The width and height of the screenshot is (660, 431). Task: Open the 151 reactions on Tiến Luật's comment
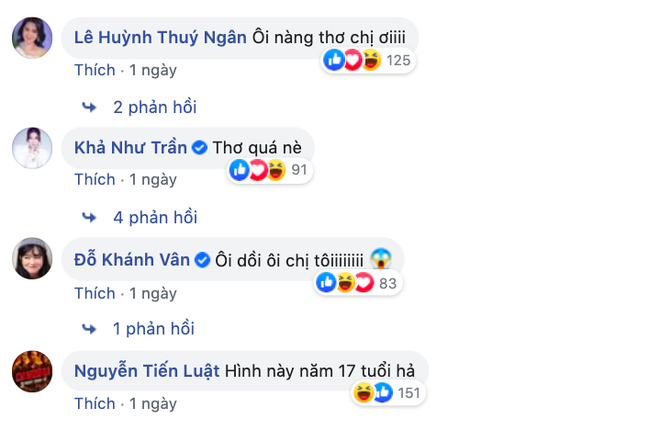[388, 394]
